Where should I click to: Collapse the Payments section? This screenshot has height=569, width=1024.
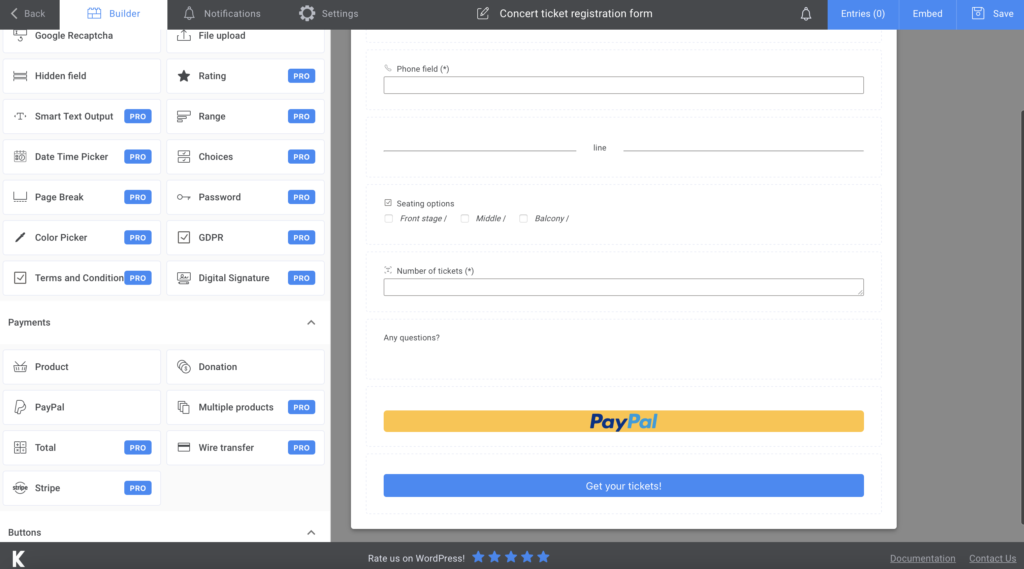pos(311,323)
